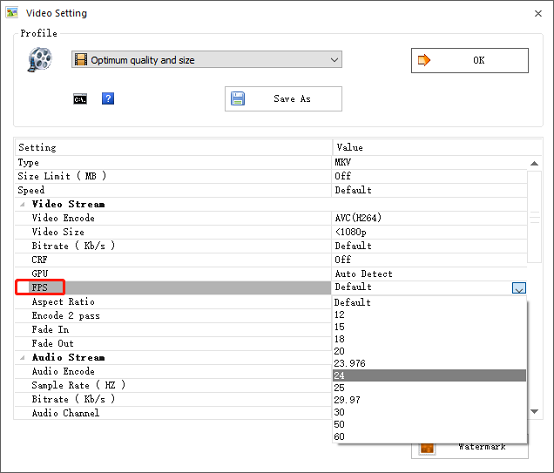554x473 pixels.
Task: Click the settings list scroll up arrow
Action: pos(534,164)
